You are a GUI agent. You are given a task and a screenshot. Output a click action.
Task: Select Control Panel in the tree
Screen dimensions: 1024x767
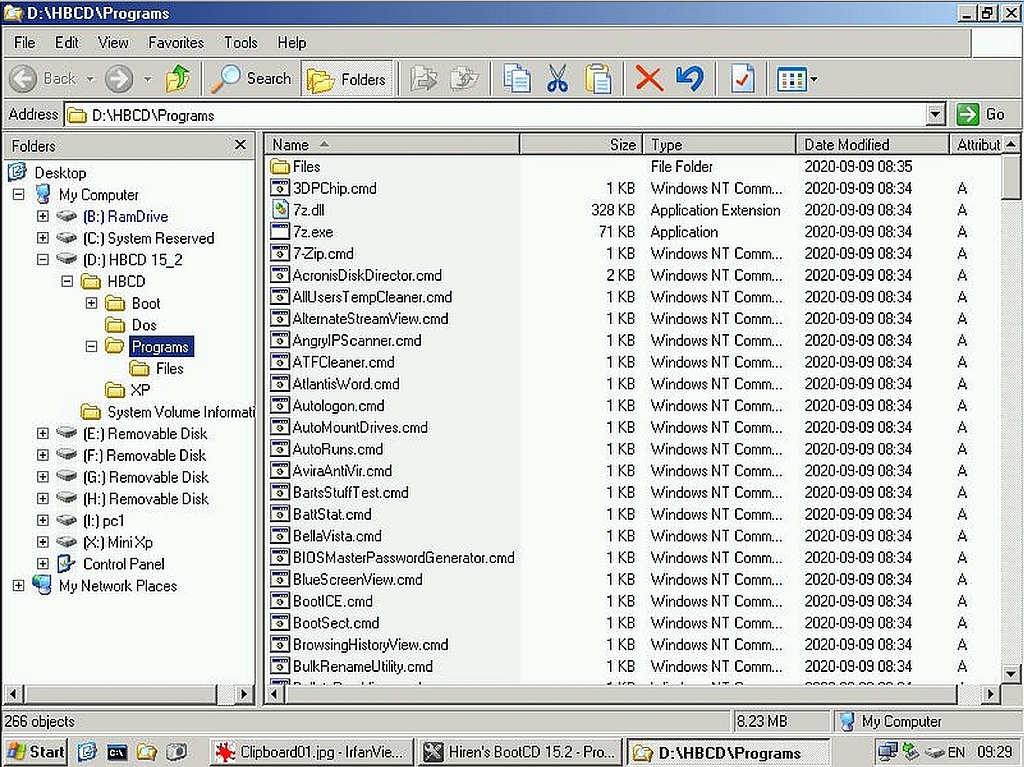[x=123, y=564]
